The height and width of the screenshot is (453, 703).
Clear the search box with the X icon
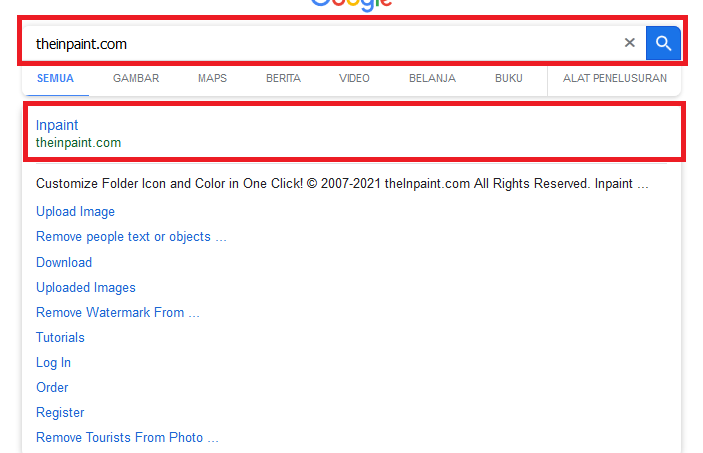629,43
